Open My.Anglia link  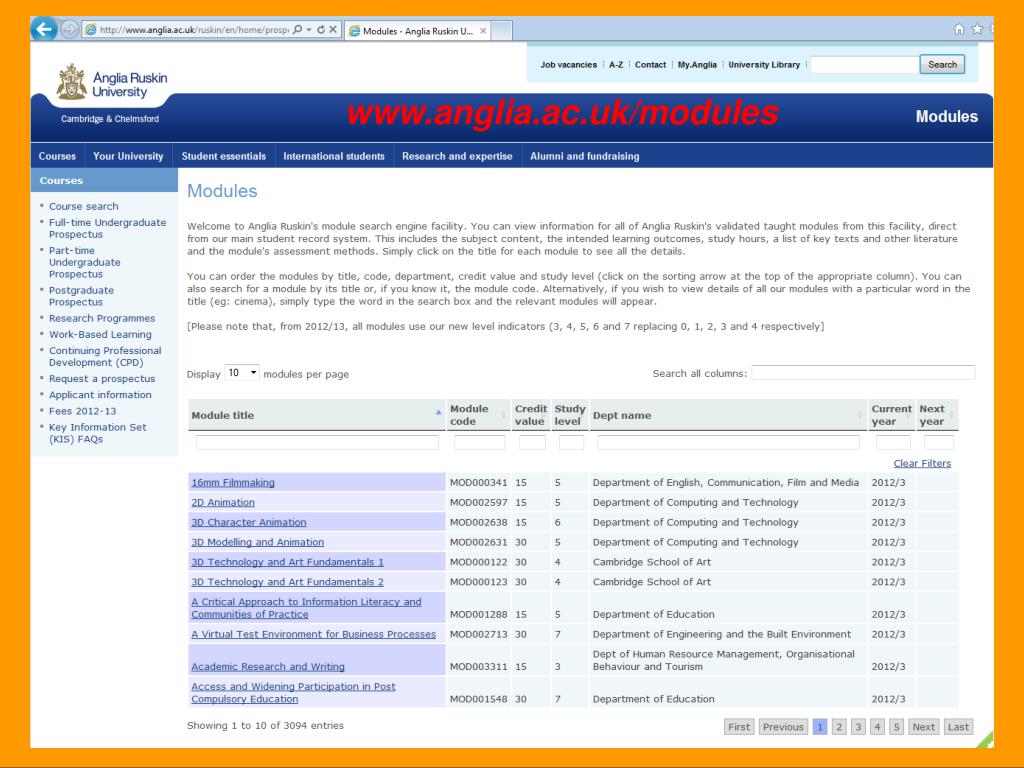point(697,65)
